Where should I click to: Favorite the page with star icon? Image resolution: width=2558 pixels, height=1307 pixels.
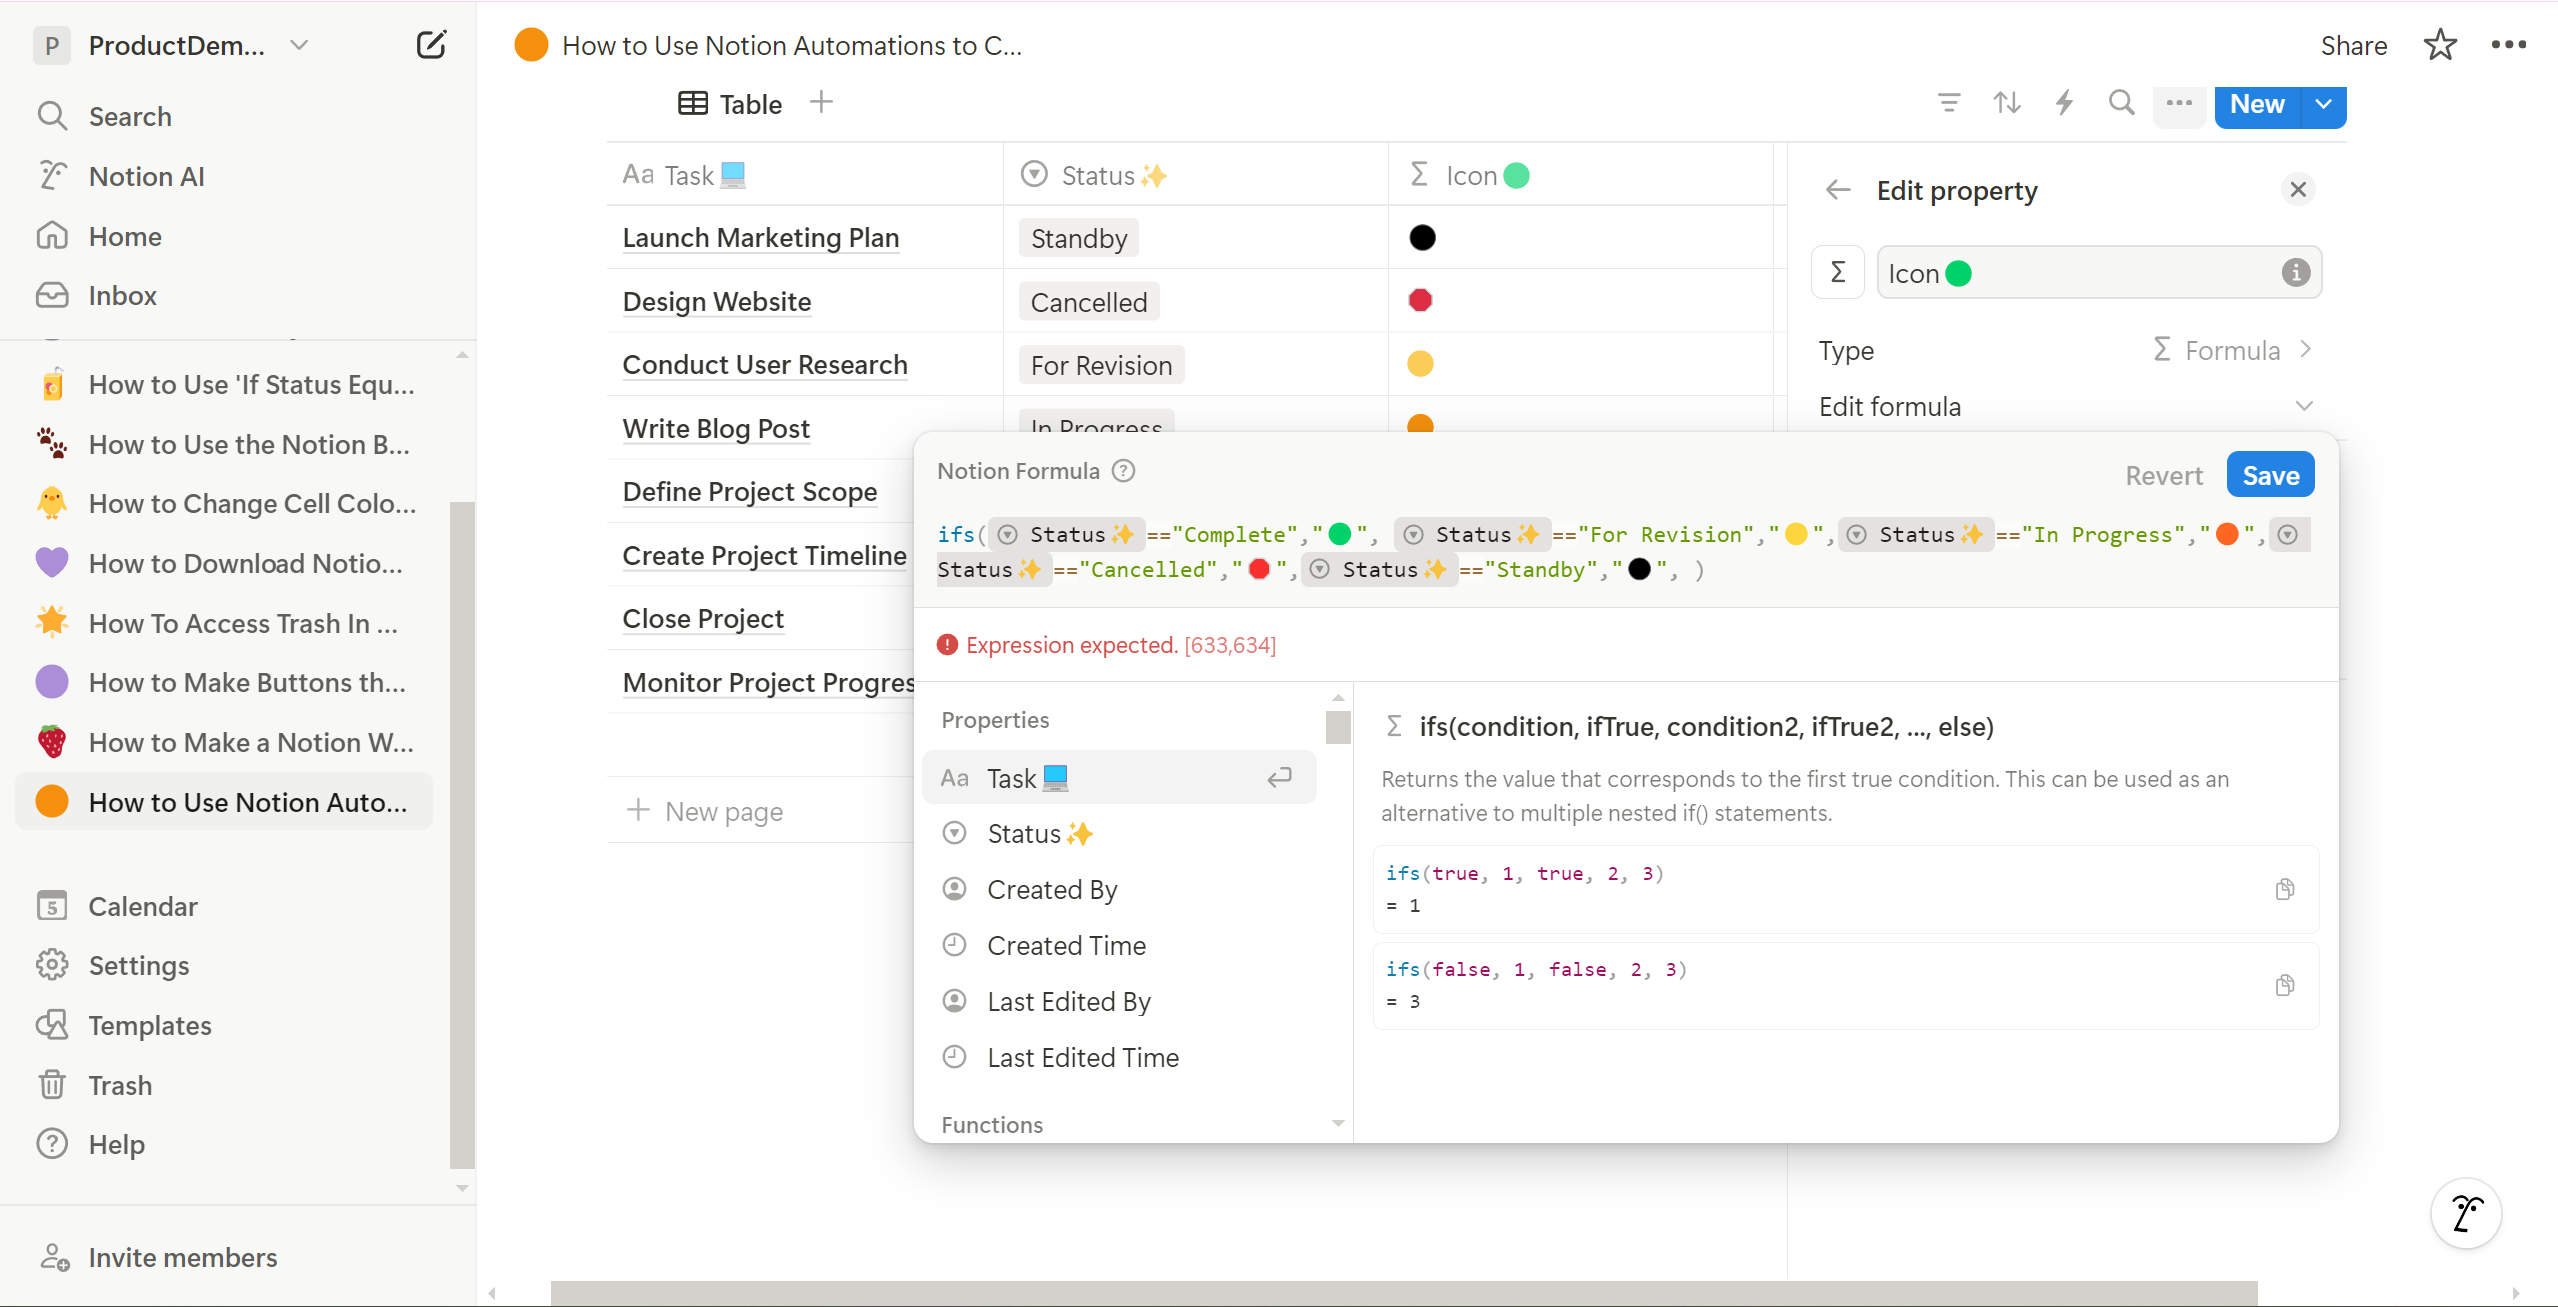pos(2440,45)
